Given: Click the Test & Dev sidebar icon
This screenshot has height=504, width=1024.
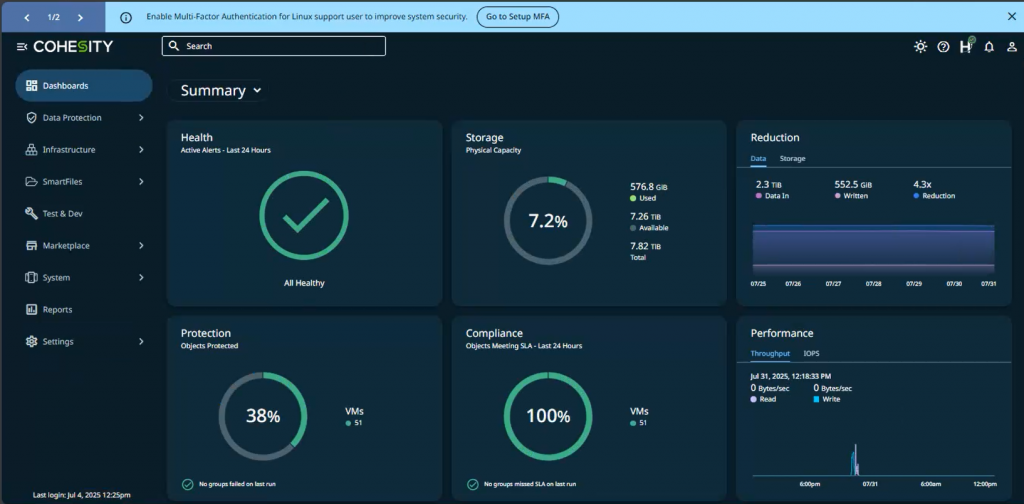Looking at the screenshot, I should [32, 214].
